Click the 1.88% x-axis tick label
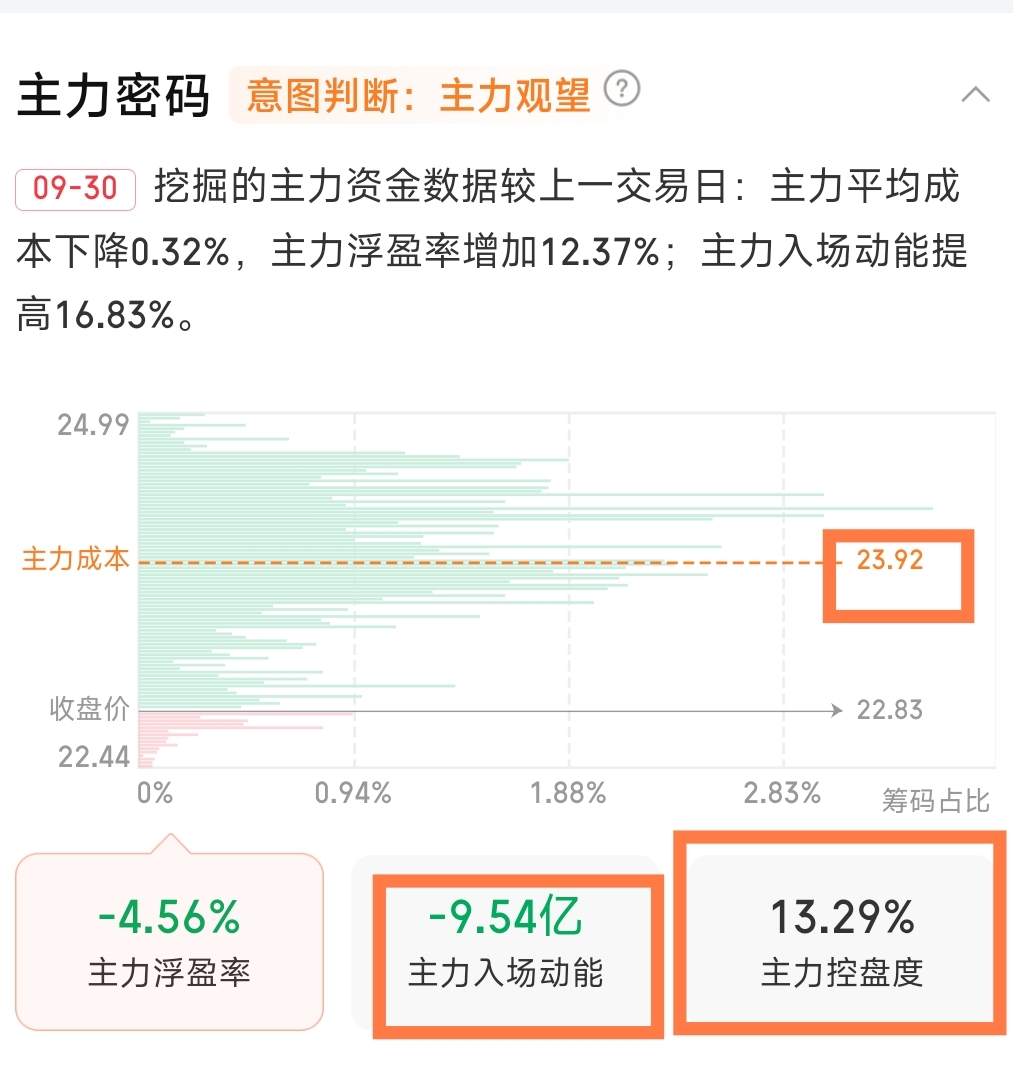The image size is (1013, 1069). click(569, 793)
